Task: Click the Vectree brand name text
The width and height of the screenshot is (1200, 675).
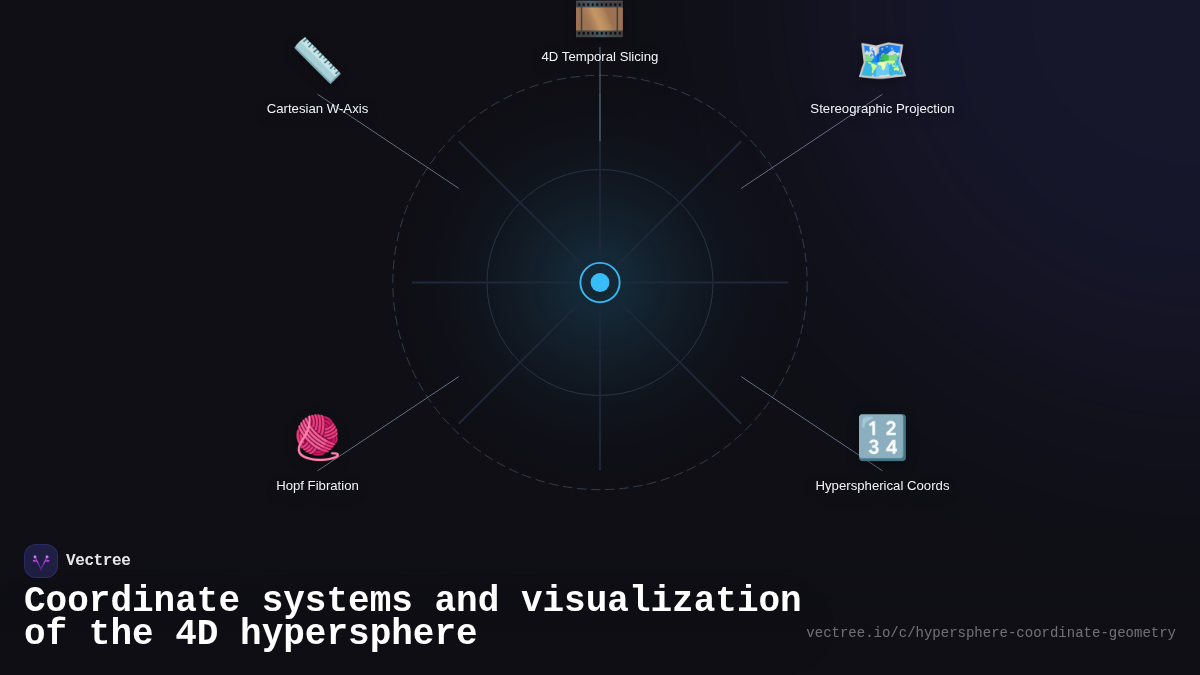Action: pyautogui.click(x=98, y=560)
